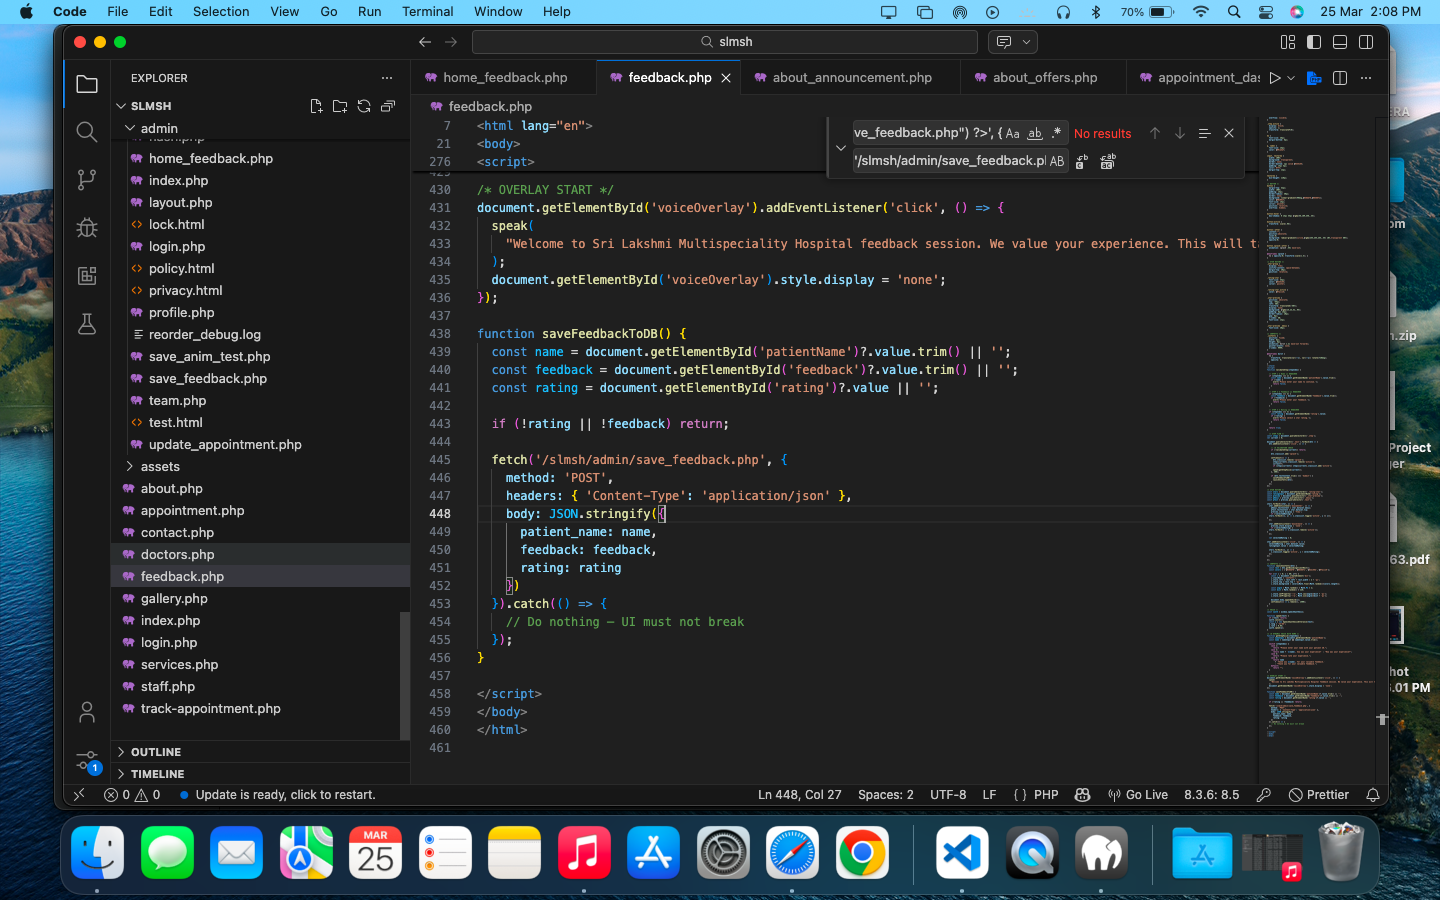This screenshot has height=900, width=1440.
Task: Expand the OUTLINE section
Action: 156,752
